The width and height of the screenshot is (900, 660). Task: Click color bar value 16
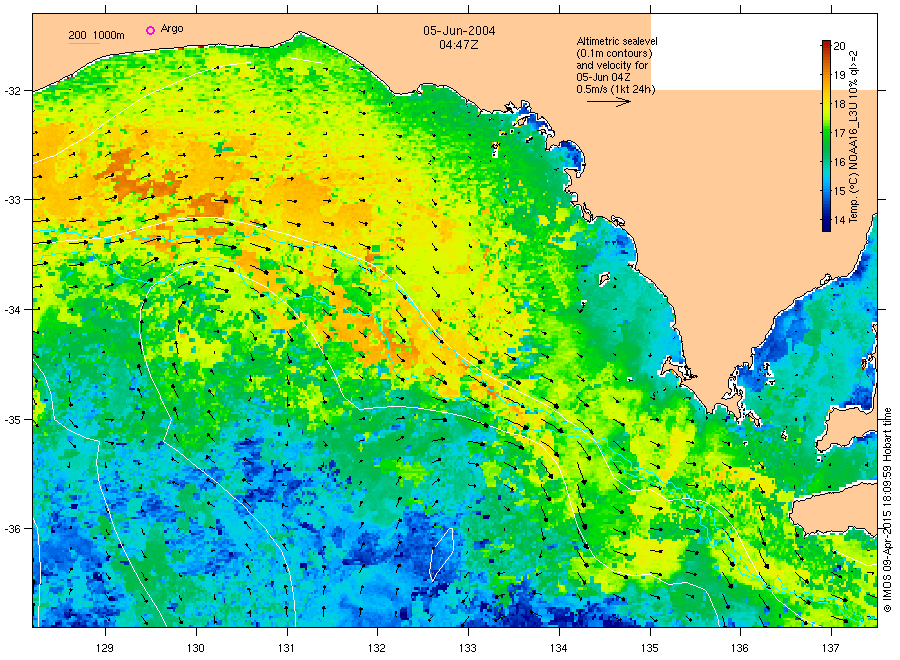[839, 162]
